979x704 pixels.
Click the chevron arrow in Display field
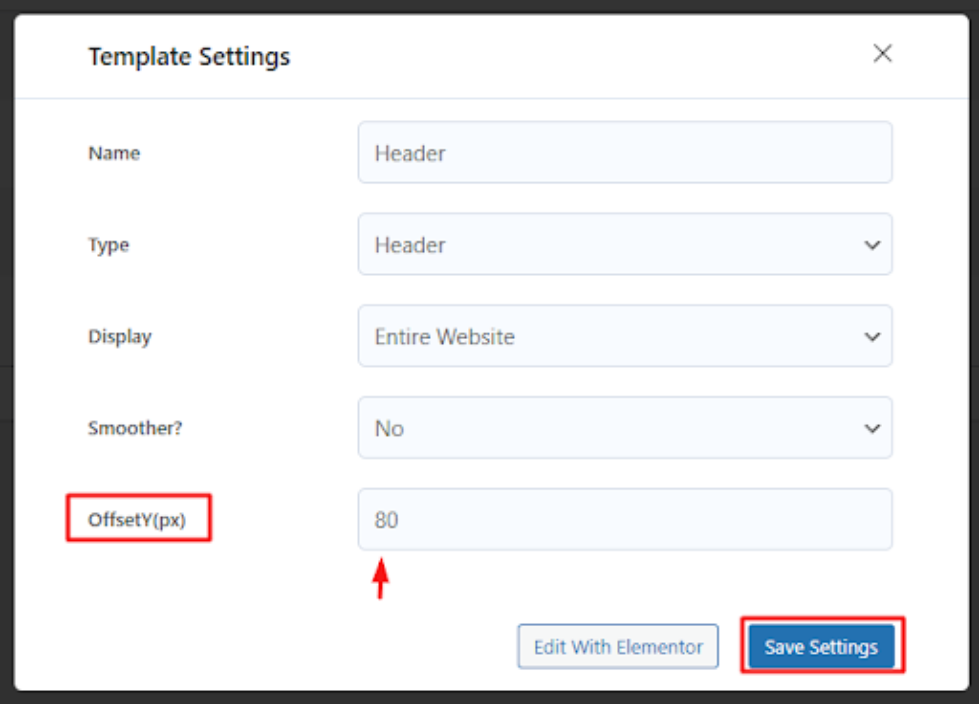872,337
